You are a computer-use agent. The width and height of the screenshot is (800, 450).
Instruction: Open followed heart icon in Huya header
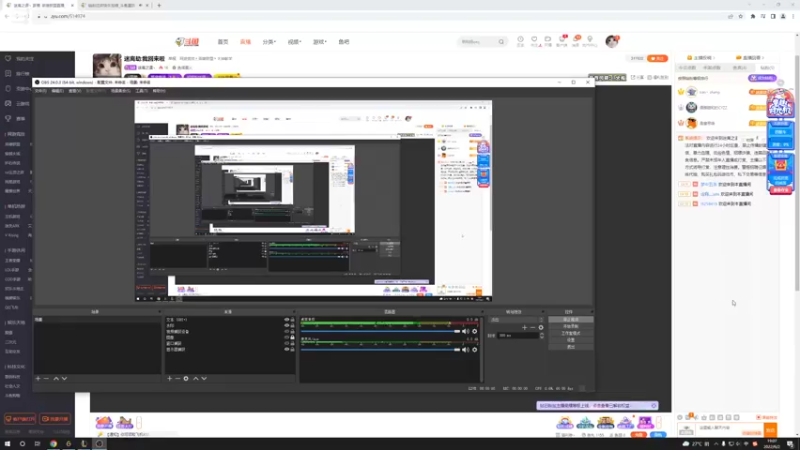click(534, 39)
